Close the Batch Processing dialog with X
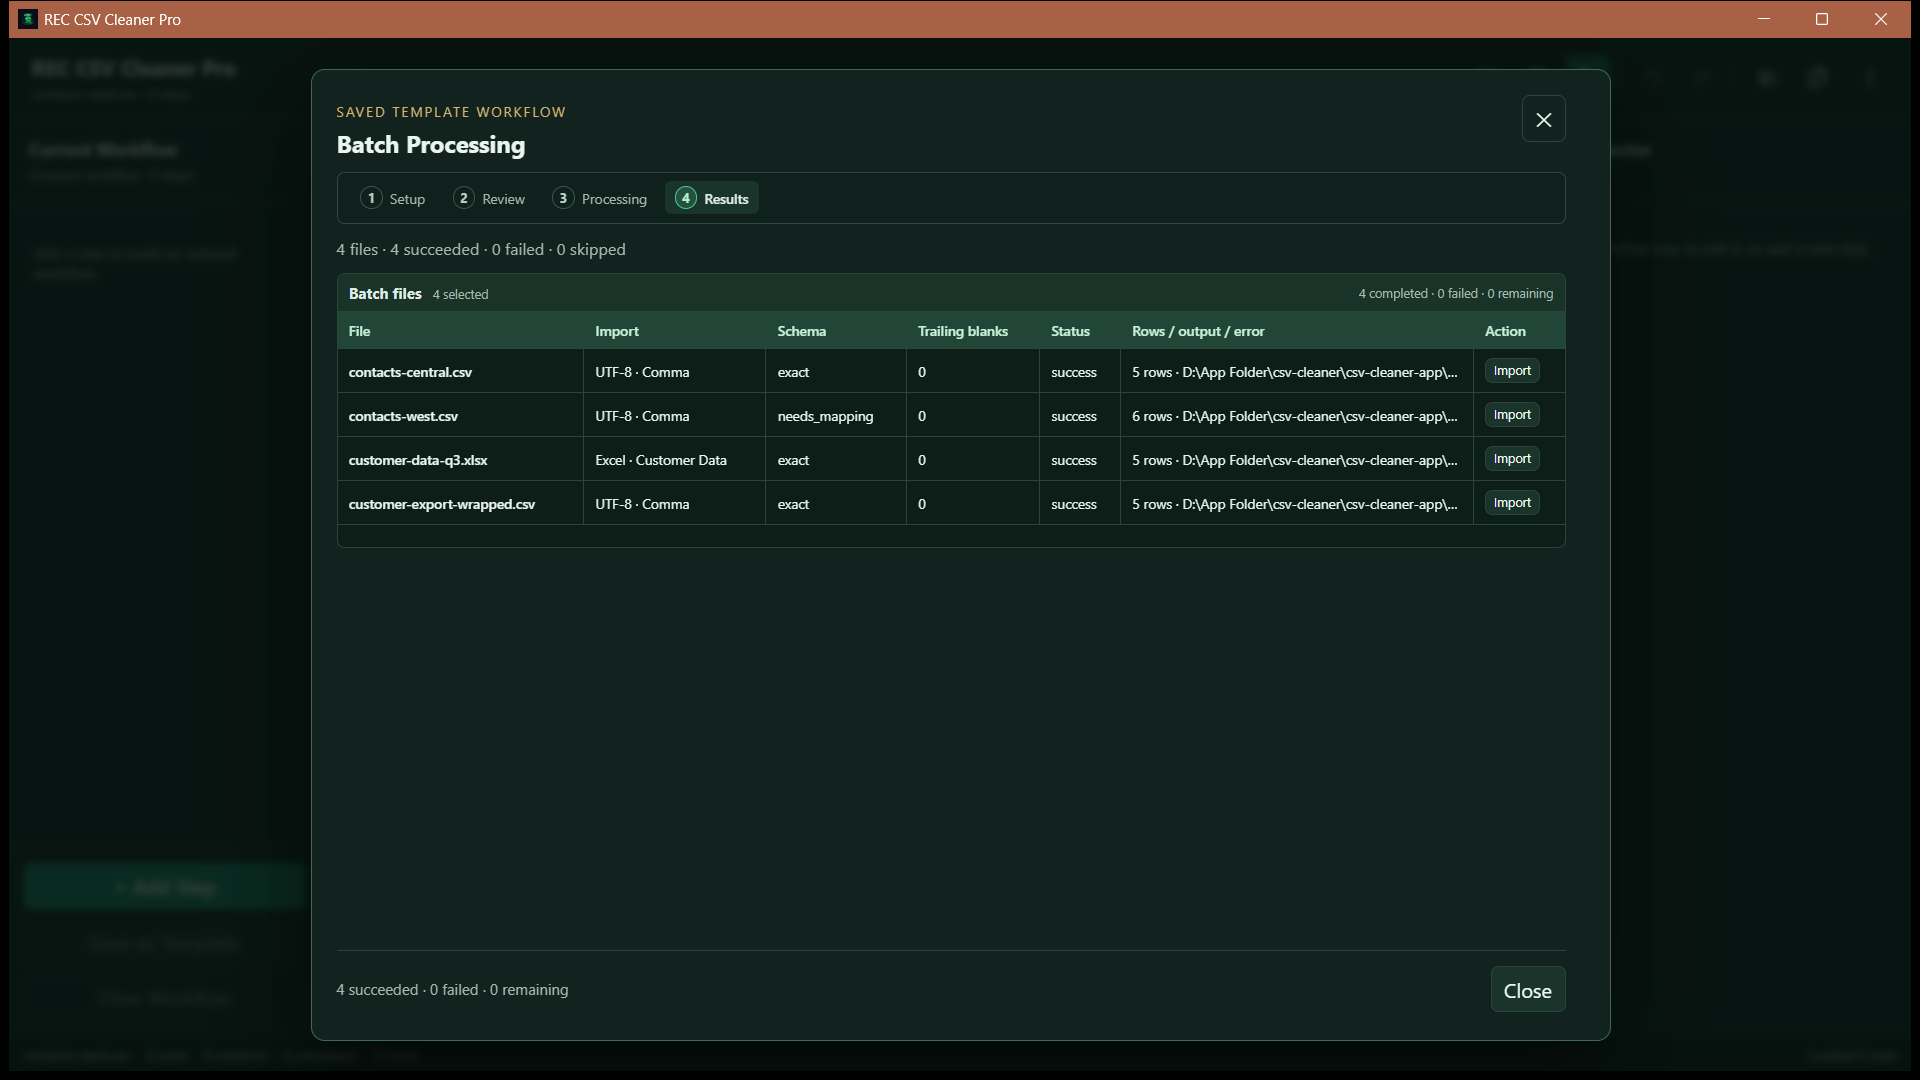The width and height of the screenshot is (1920, 1080). click(x=1543, y=119)
